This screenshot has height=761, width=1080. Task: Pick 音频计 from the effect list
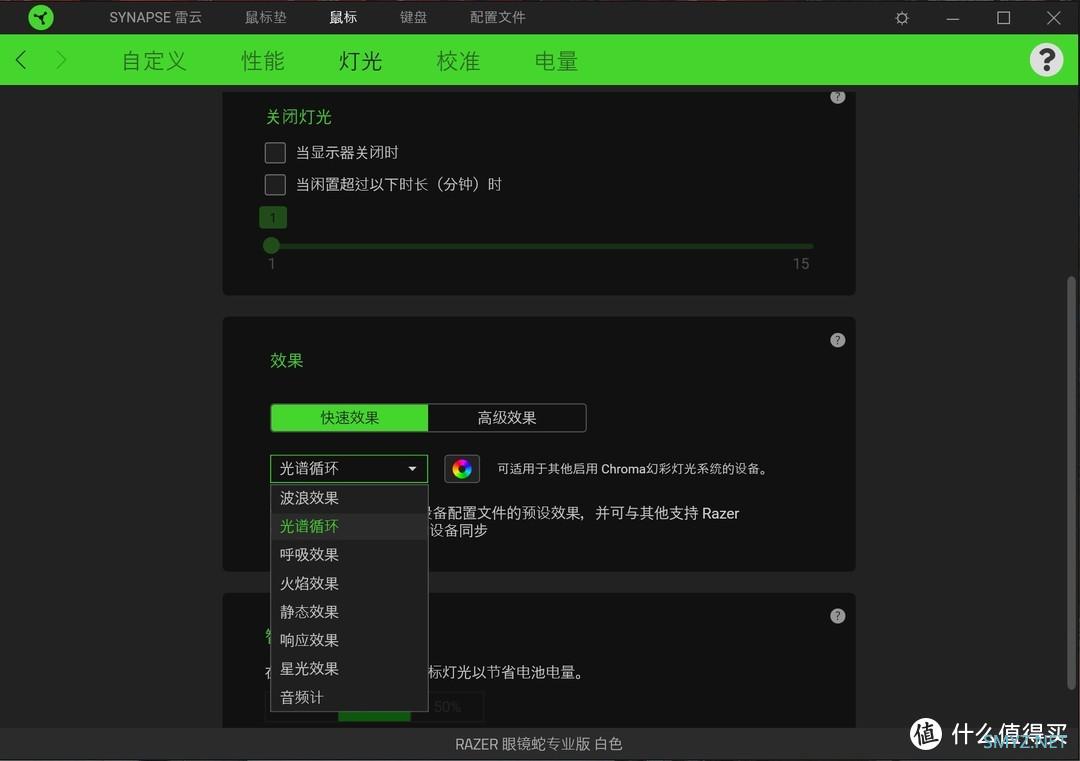tap(349, 697)
